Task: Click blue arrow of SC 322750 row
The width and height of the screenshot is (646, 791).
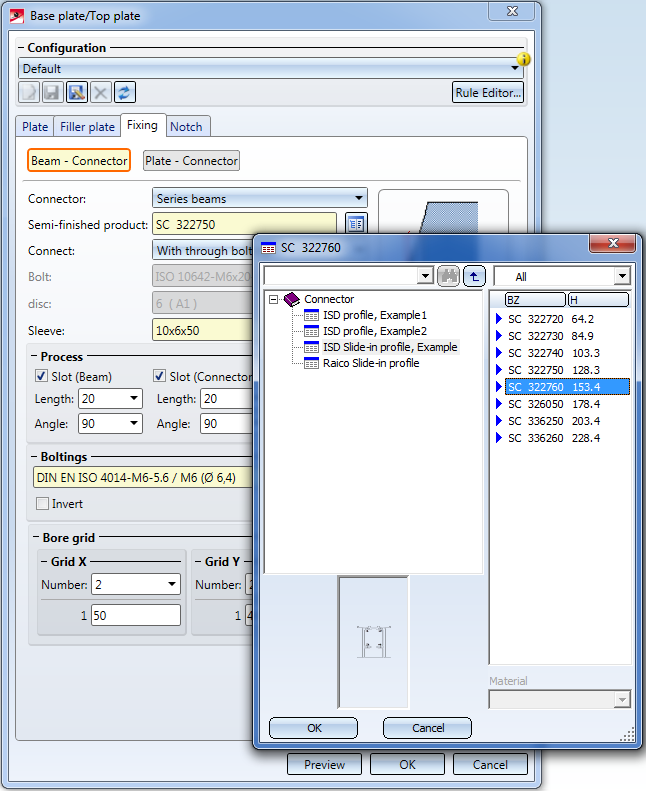Action: [499, 370]
